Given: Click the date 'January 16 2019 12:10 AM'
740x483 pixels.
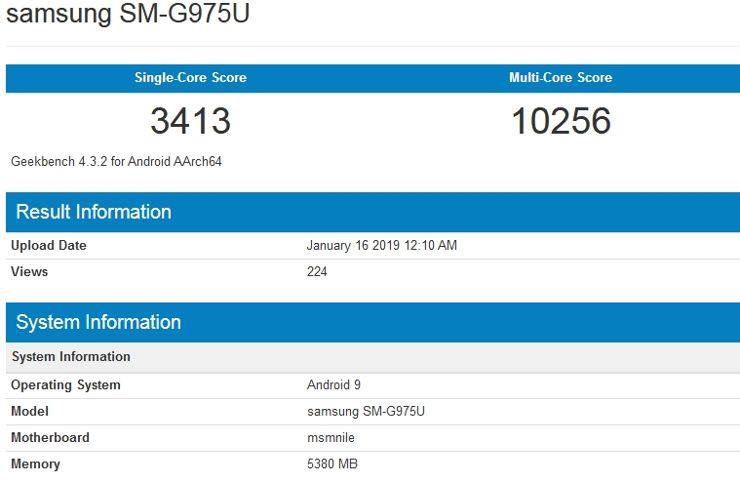Looking at the screenshot, I should pyautogui.click(x=382, y=246).
